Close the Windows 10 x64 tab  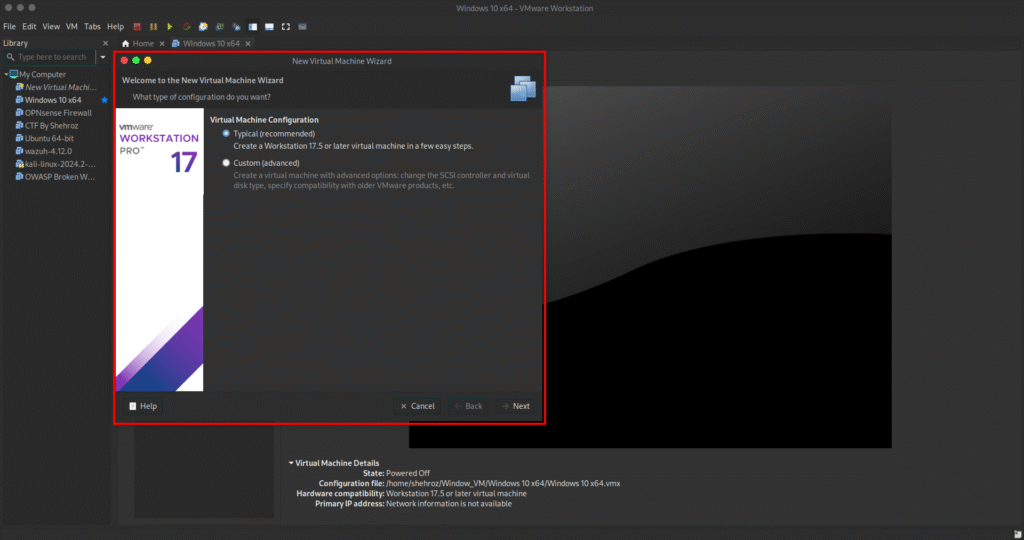pos(248,44)
